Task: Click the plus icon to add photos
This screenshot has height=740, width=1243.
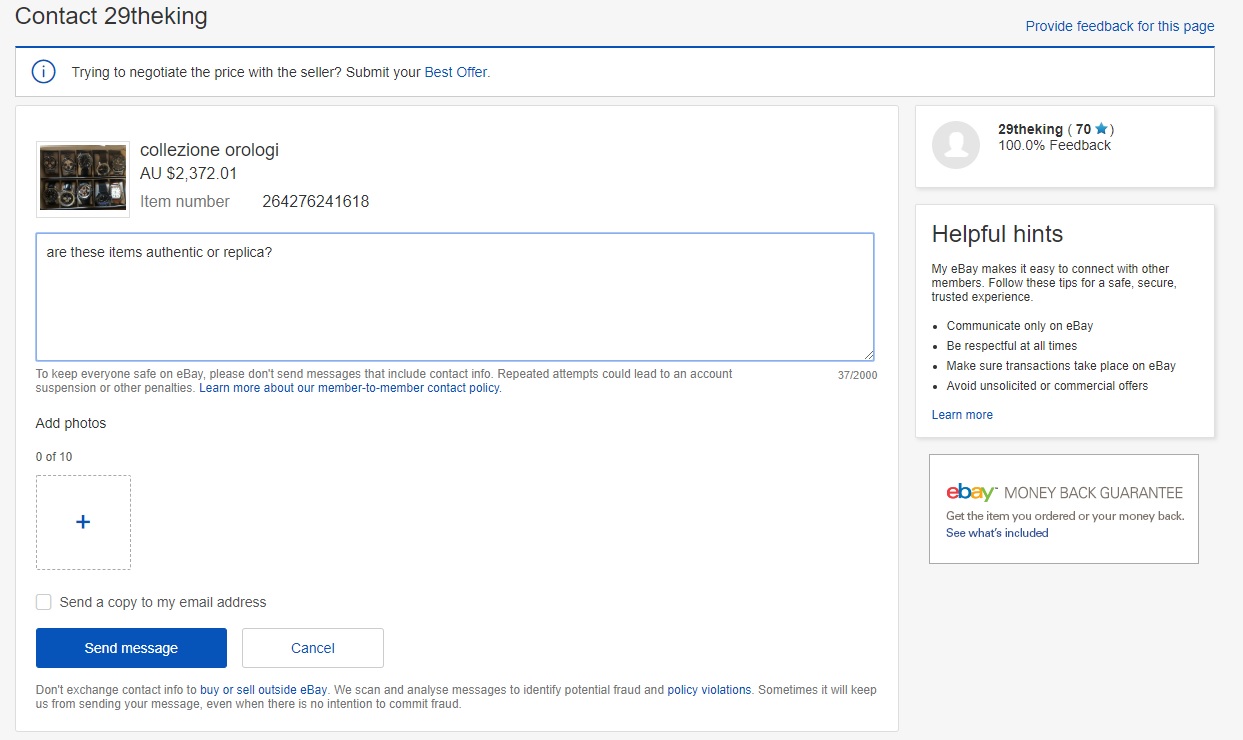Action: pos(83,522)
